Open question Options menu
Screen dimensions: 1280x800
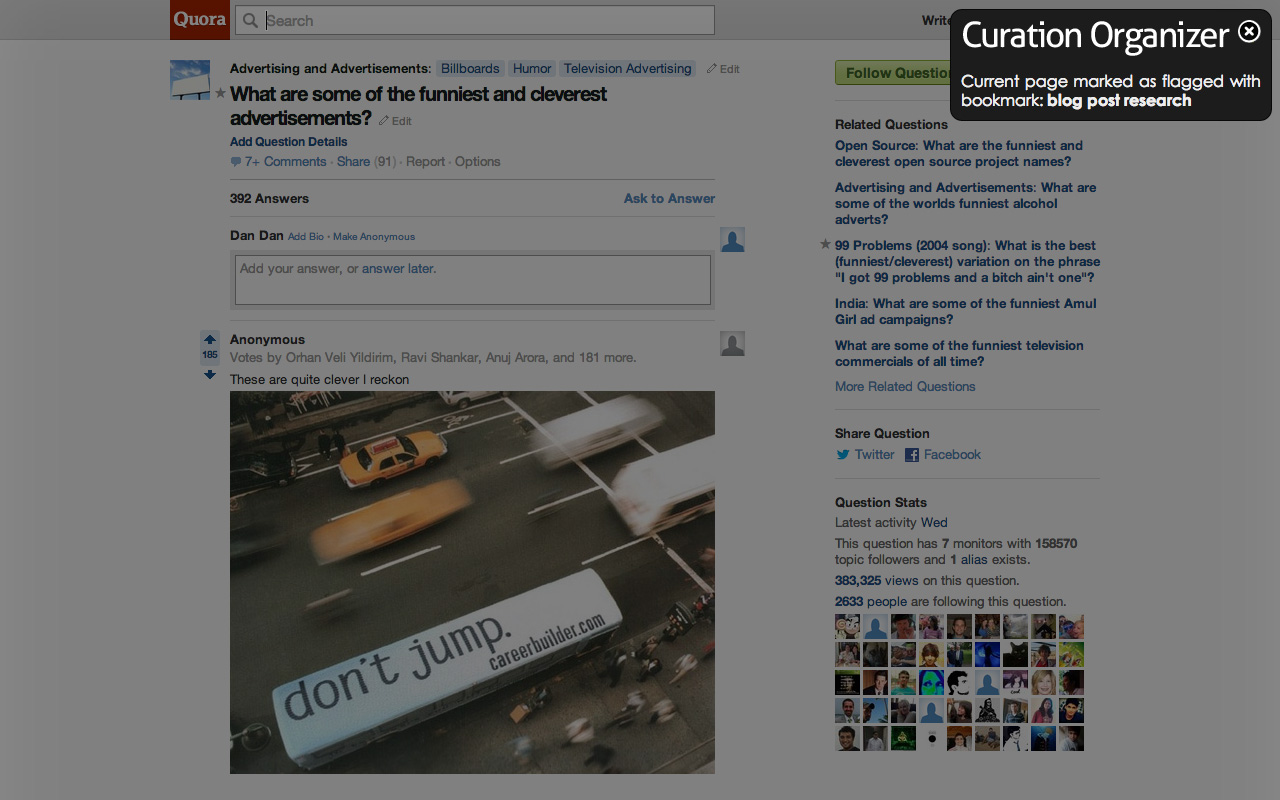pyautogui.click(x=478, y=161)
